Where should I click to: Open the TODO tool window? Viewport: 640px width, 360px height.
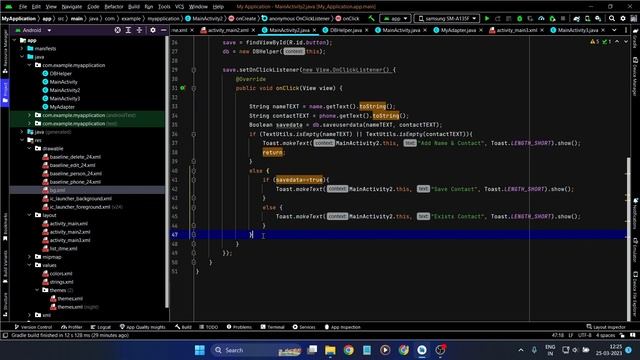pyautogui.click(x=209, y=327)
